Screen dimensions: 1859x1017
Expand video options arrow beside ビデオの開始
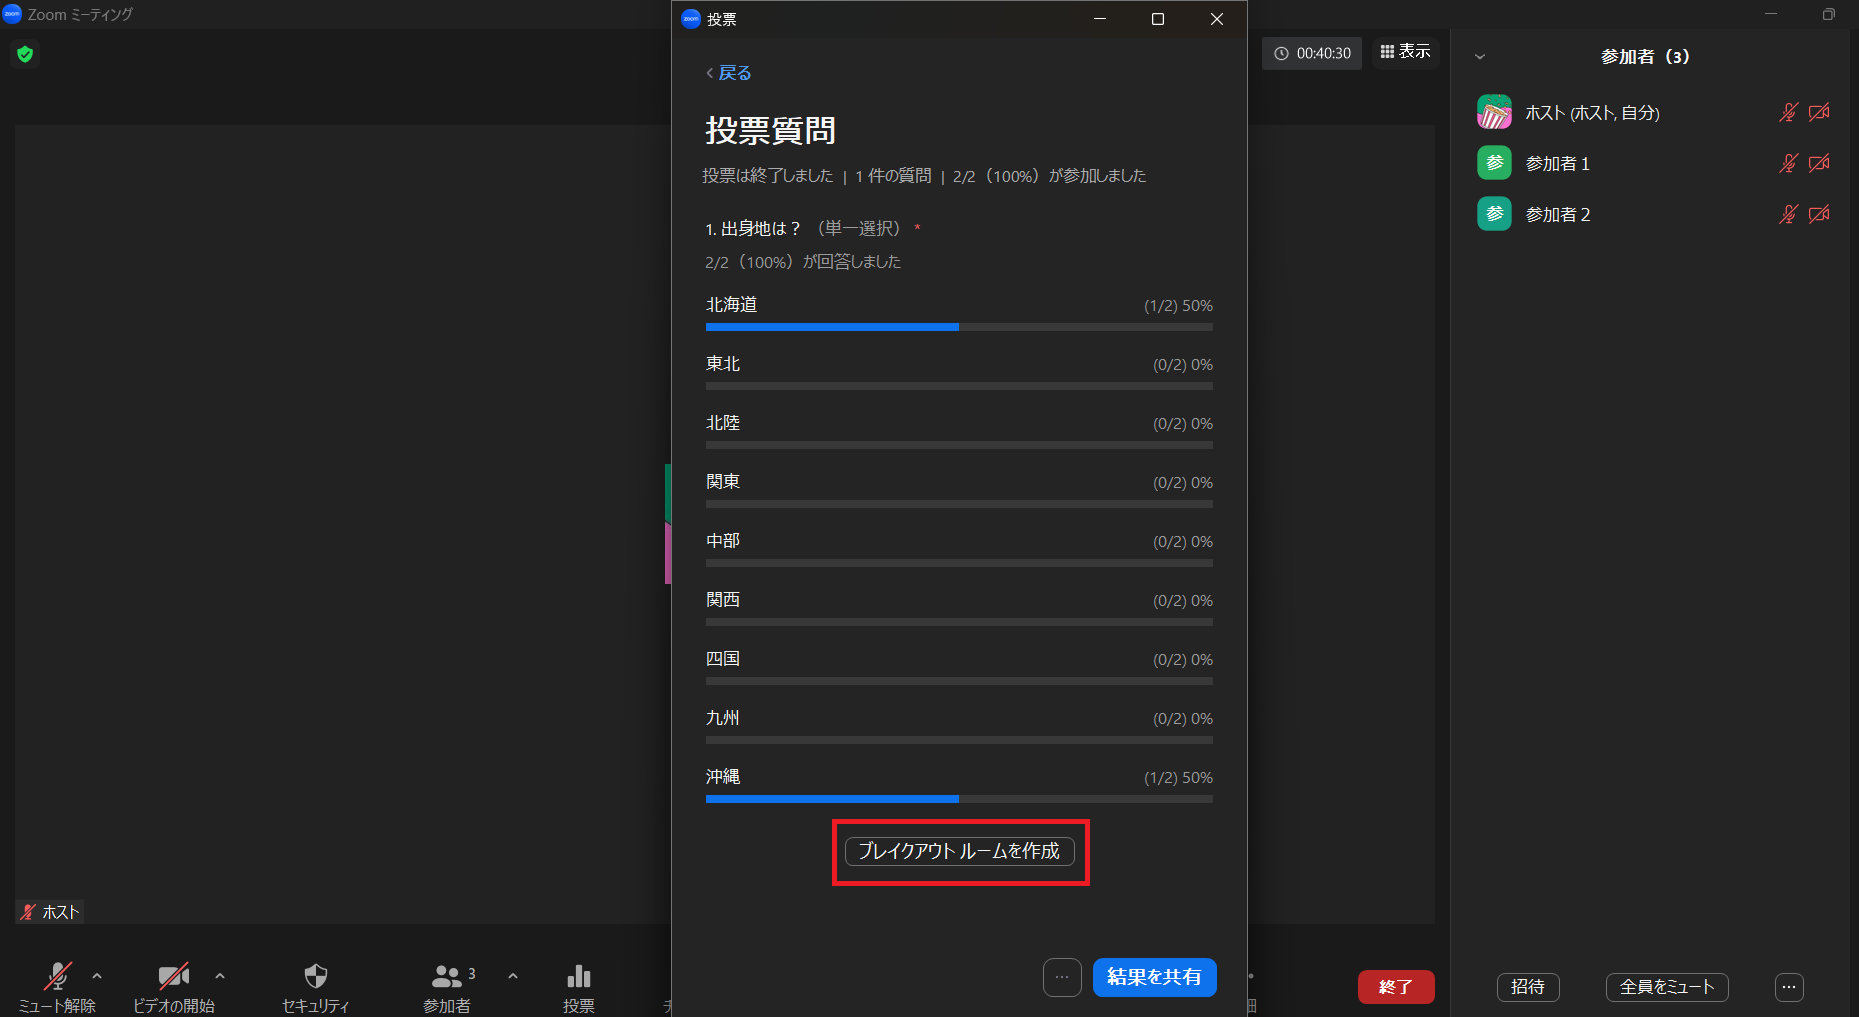pyautogui.click(x=220, y=975)
